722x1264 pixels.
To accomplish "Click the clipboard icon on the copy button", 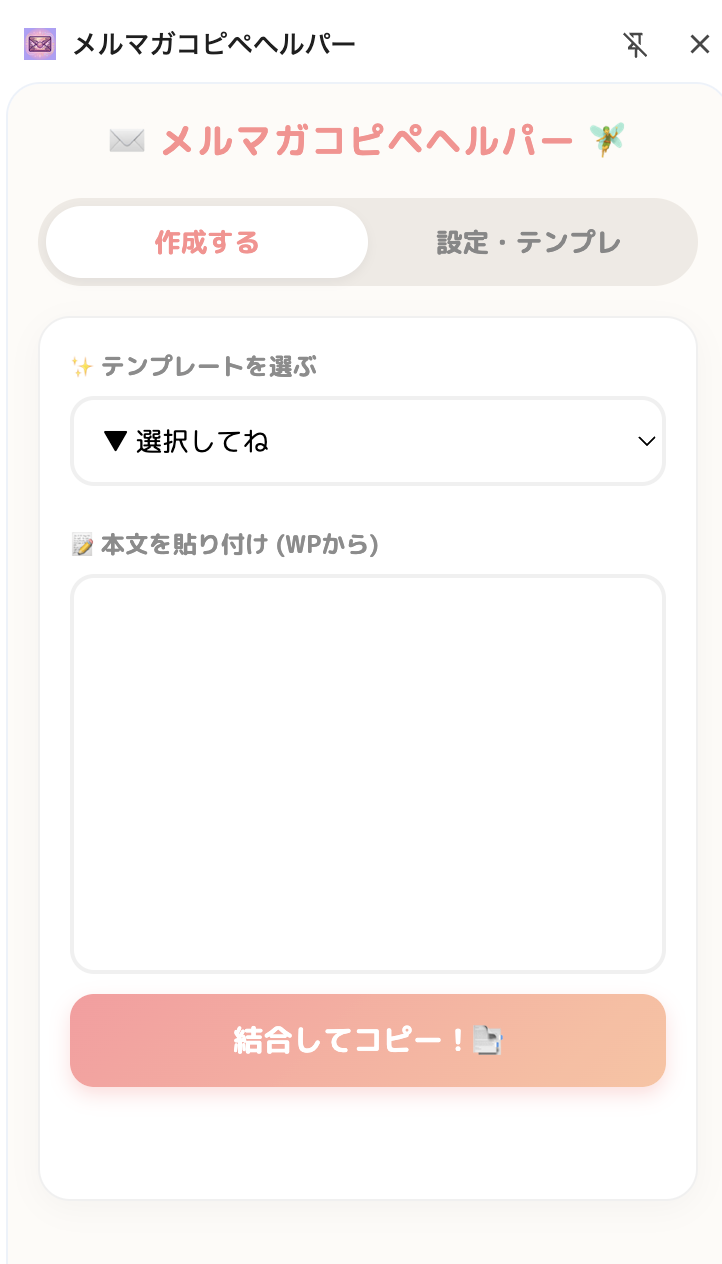I will point(487,1041).
